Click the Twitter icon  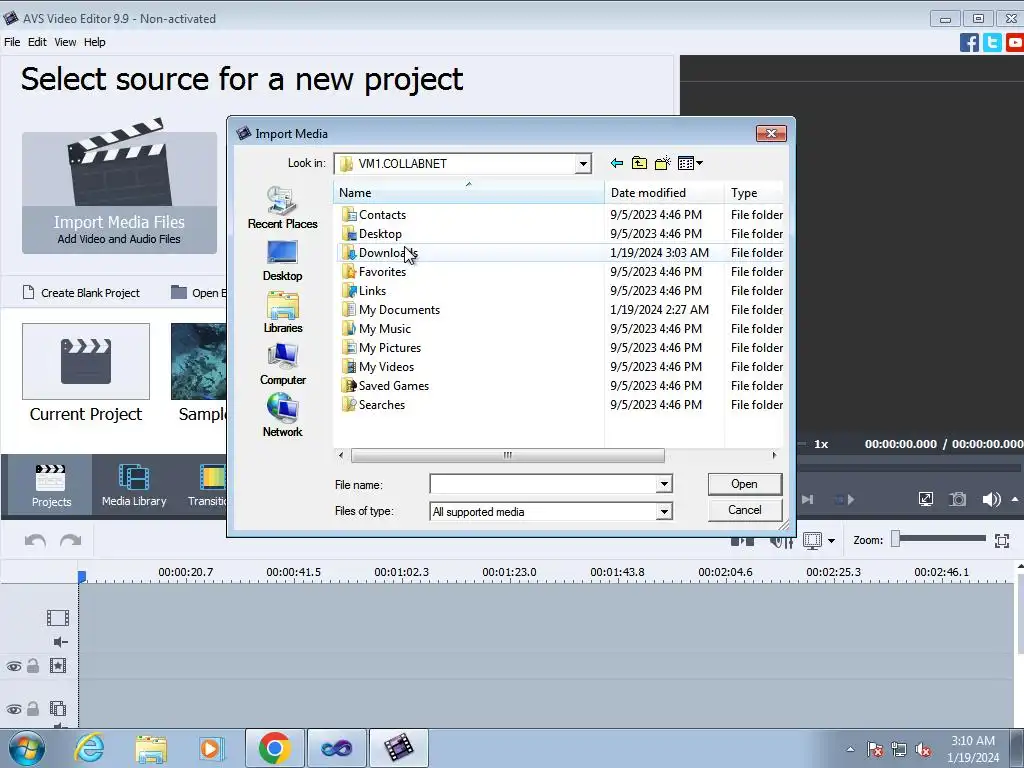992,43
